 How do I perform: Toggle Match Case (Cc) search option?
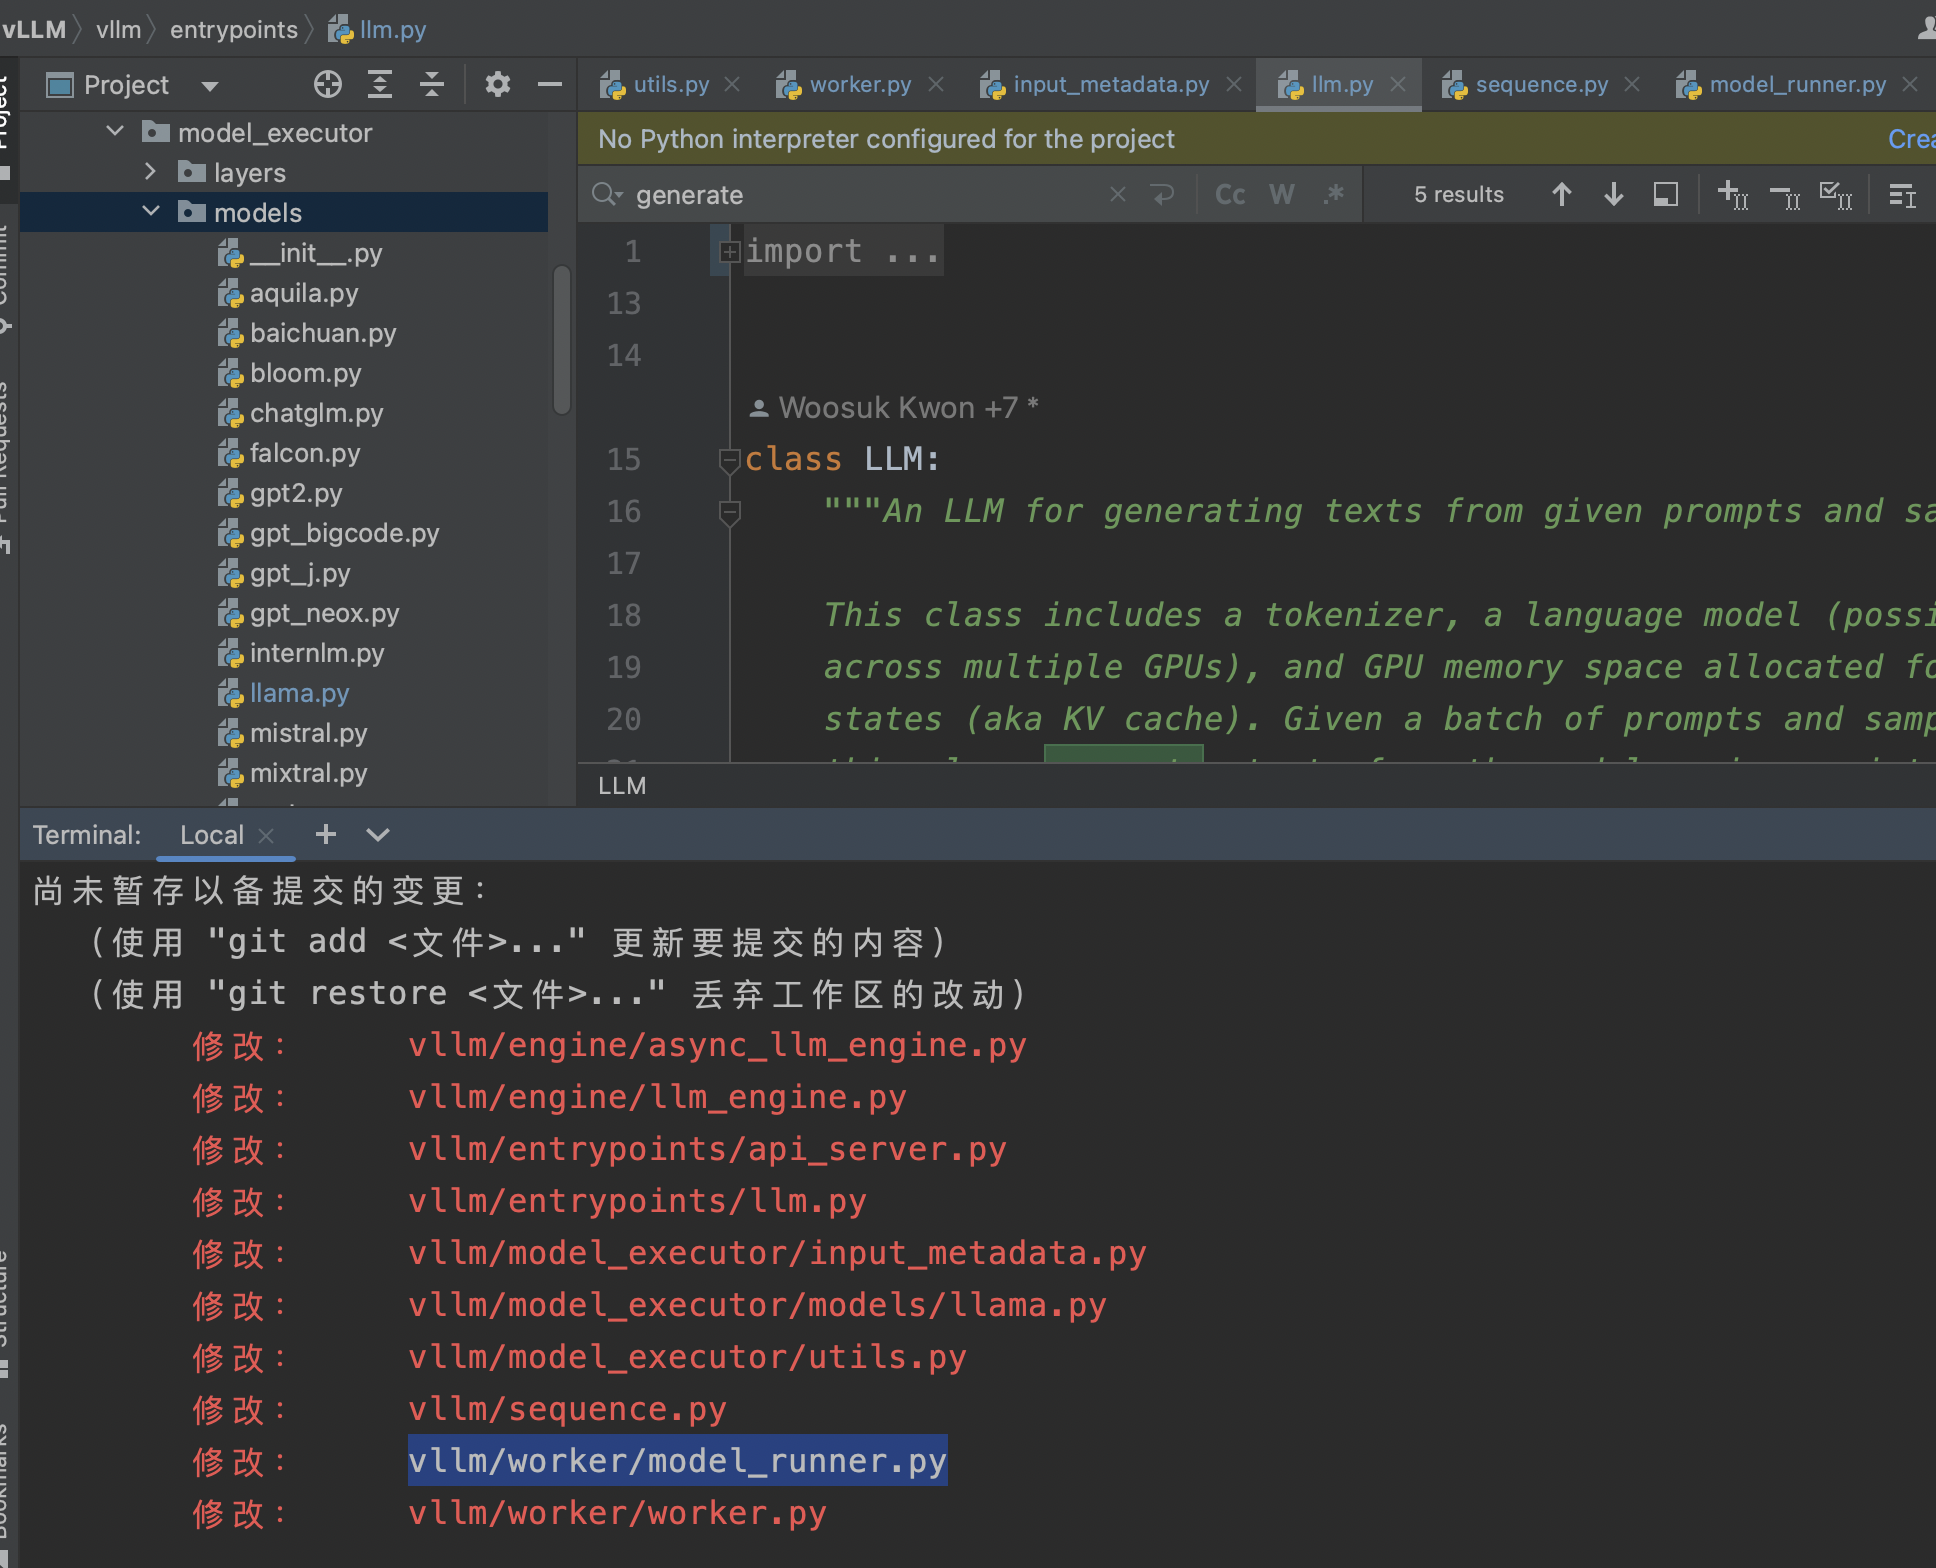[1229, 194]
